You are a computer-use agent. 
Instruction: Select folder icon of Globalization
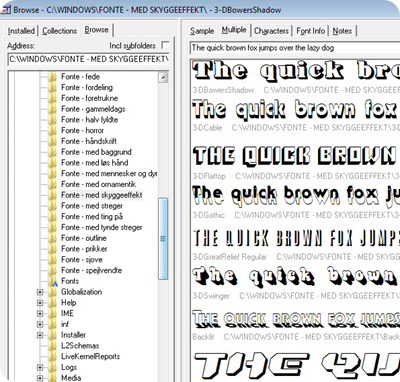point(52,292)
